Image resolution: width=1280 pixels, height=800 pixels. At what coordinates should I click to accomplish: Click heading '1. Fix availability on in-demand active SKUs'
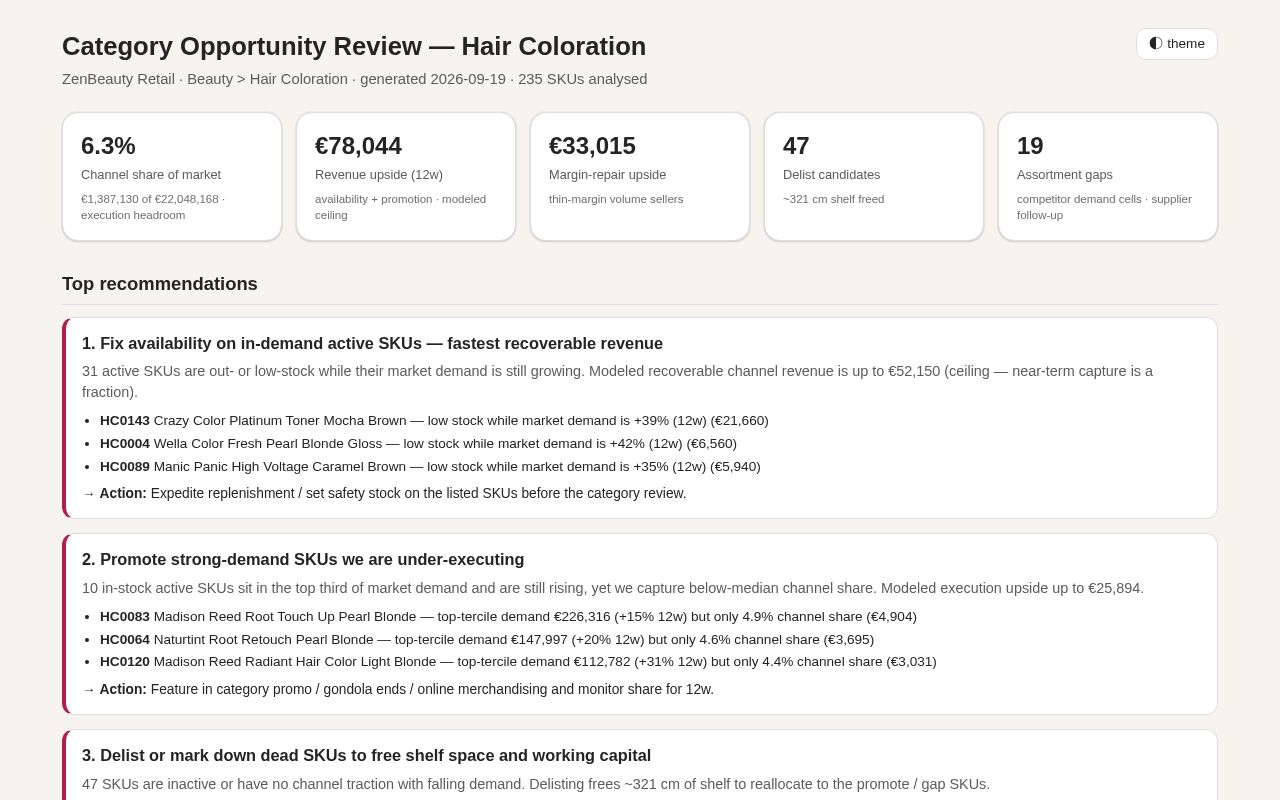click(x=372, y=344)
